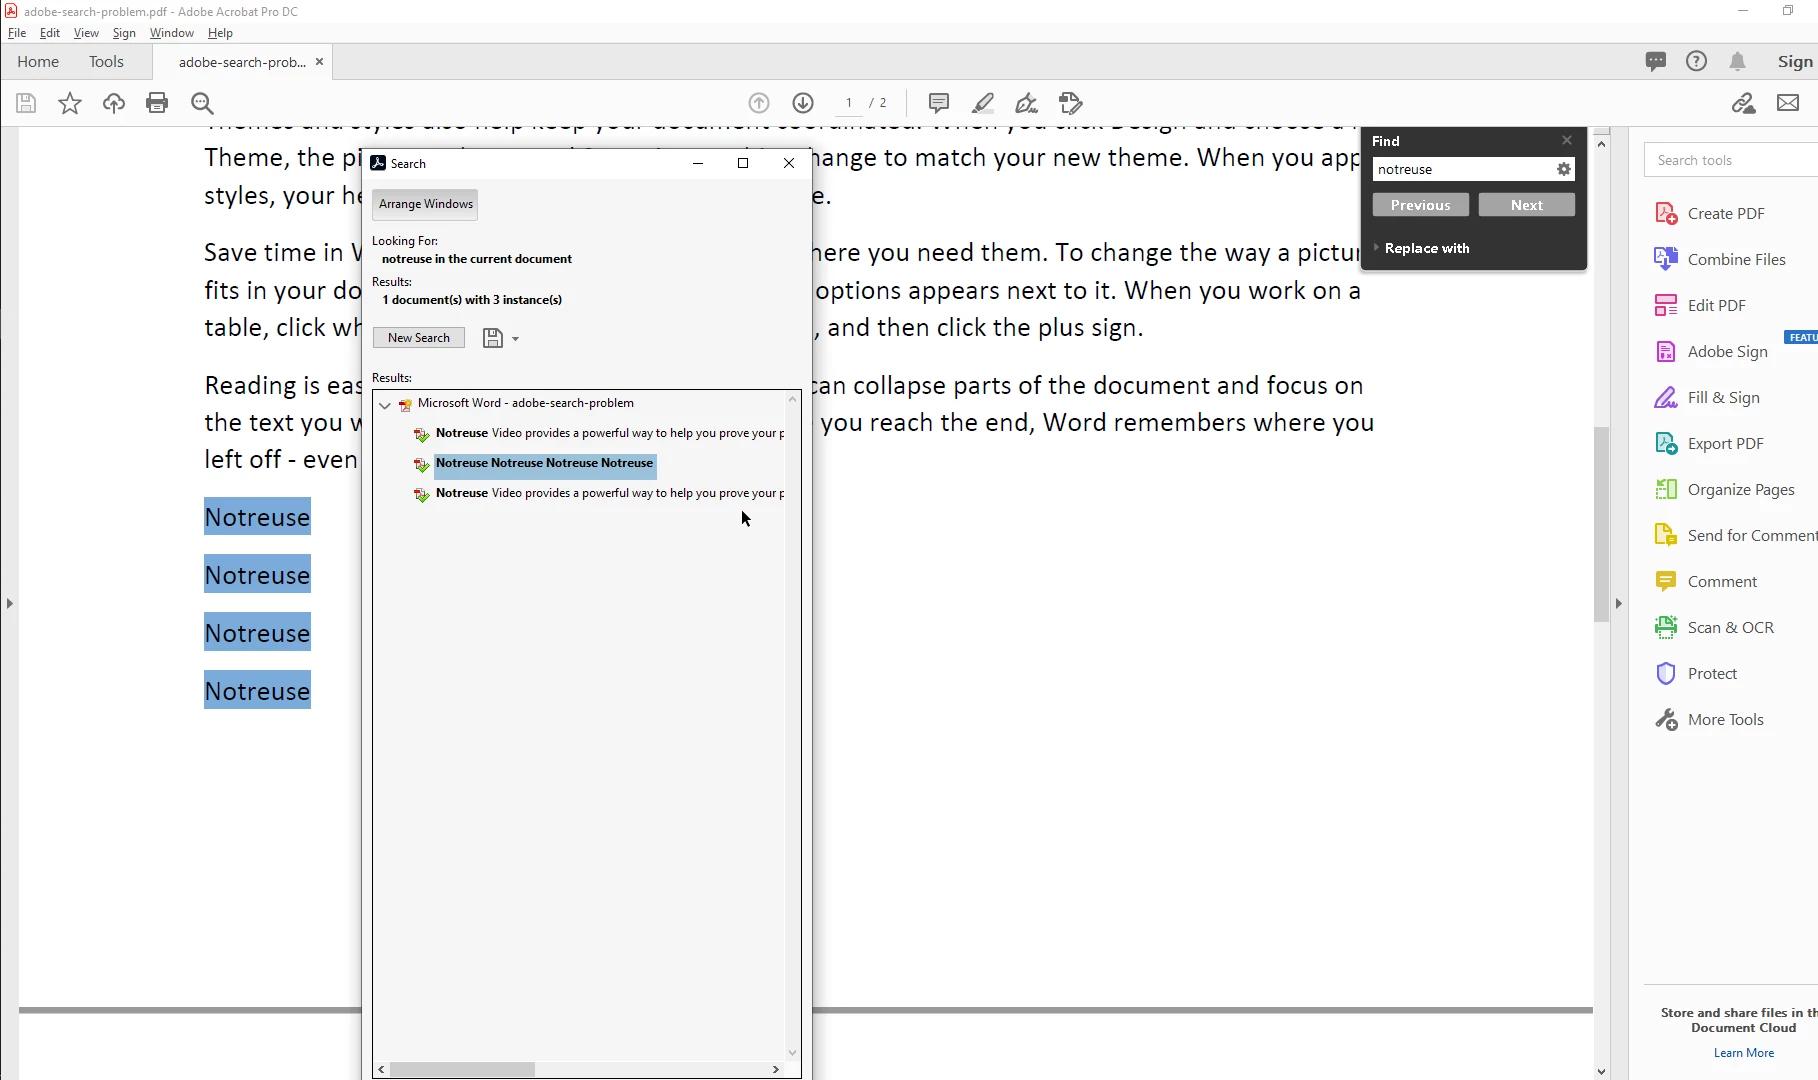Click the Find text input field

(1463, 170)
